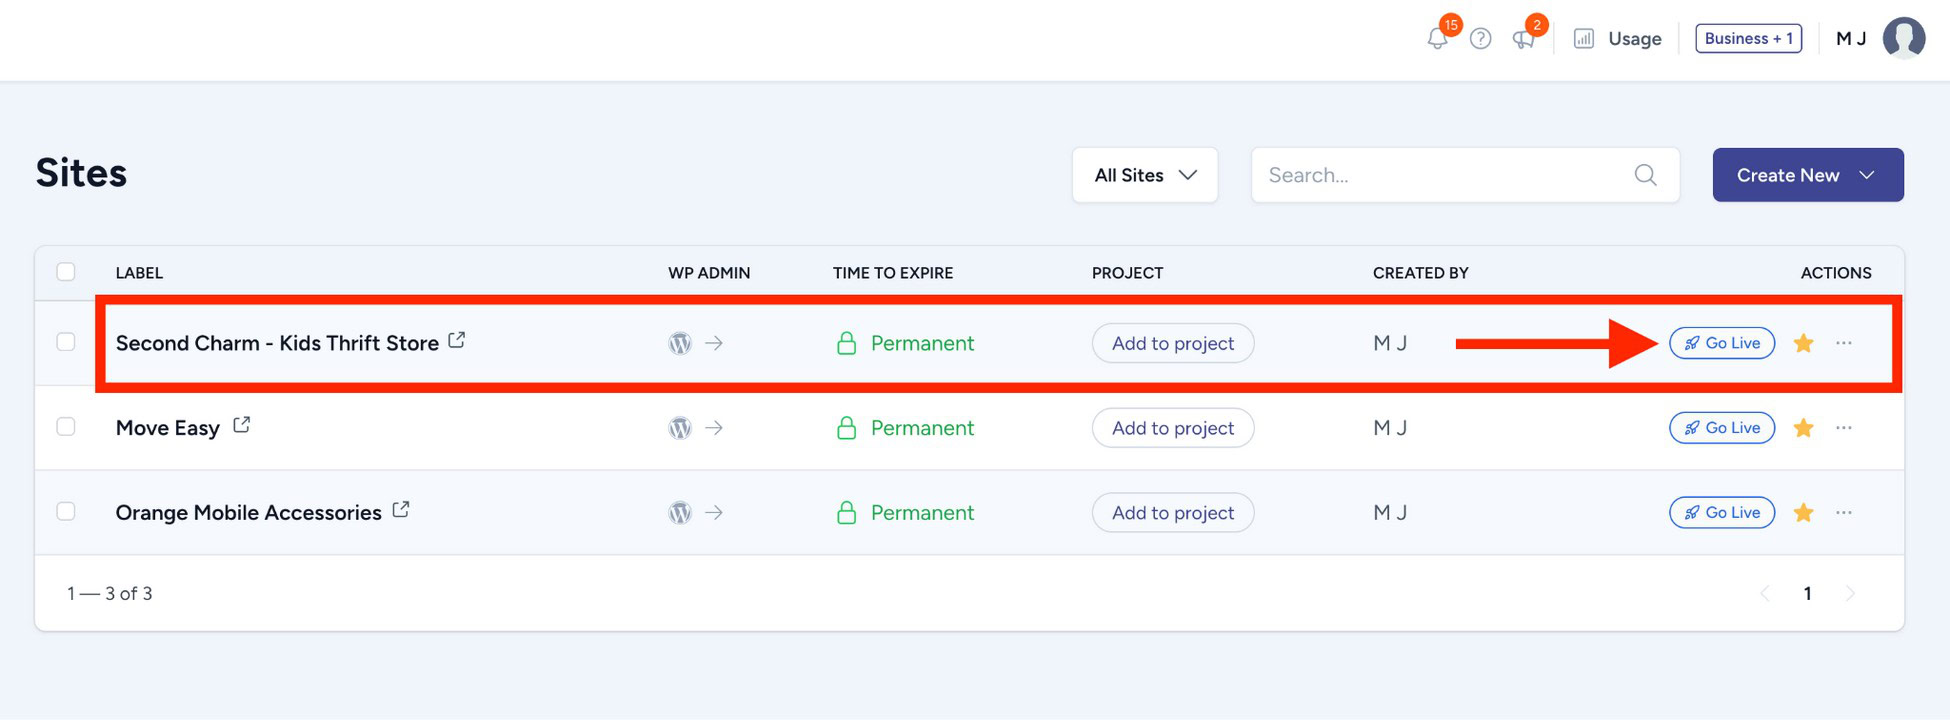Click the external link icon beside Orange Mobile Accessories
Image resolution: width=1950 pixels, height=720 pixels.
400,509
